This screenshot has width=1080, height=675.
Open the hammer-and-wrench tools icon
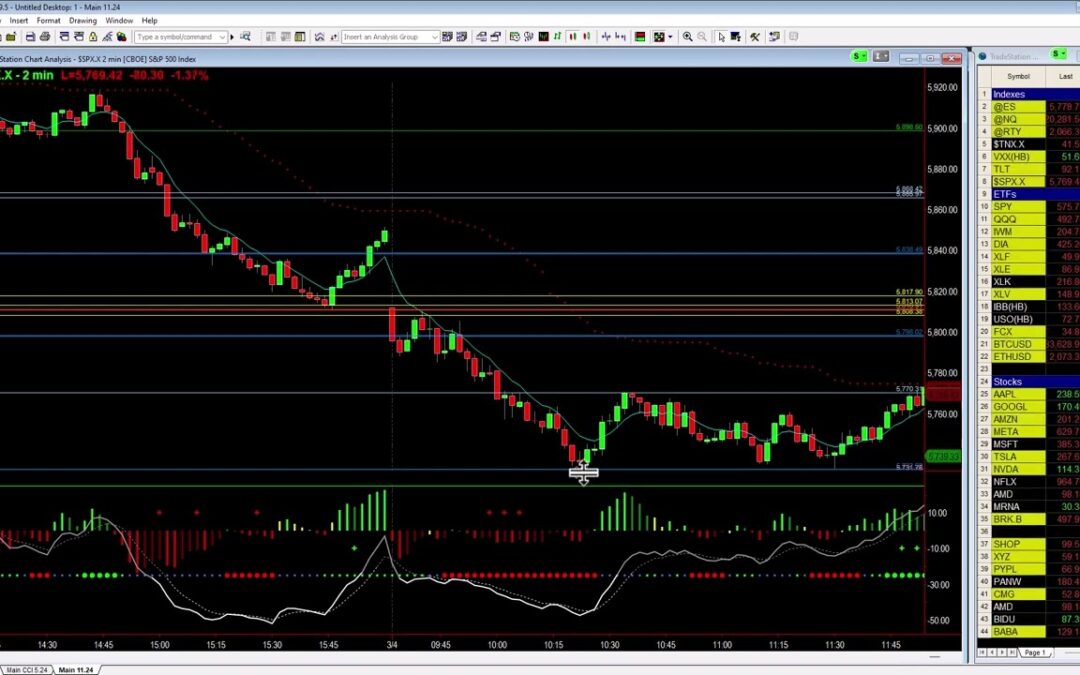pos(755,37)
